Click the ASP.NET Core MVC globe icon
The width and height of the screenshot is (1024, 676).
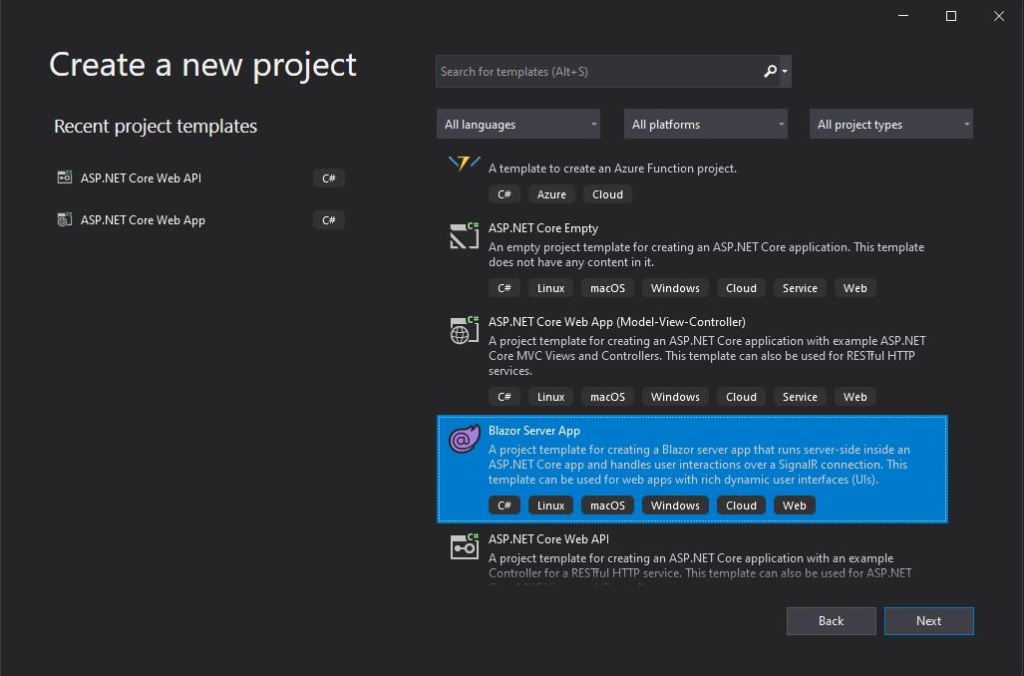(464, 331)
